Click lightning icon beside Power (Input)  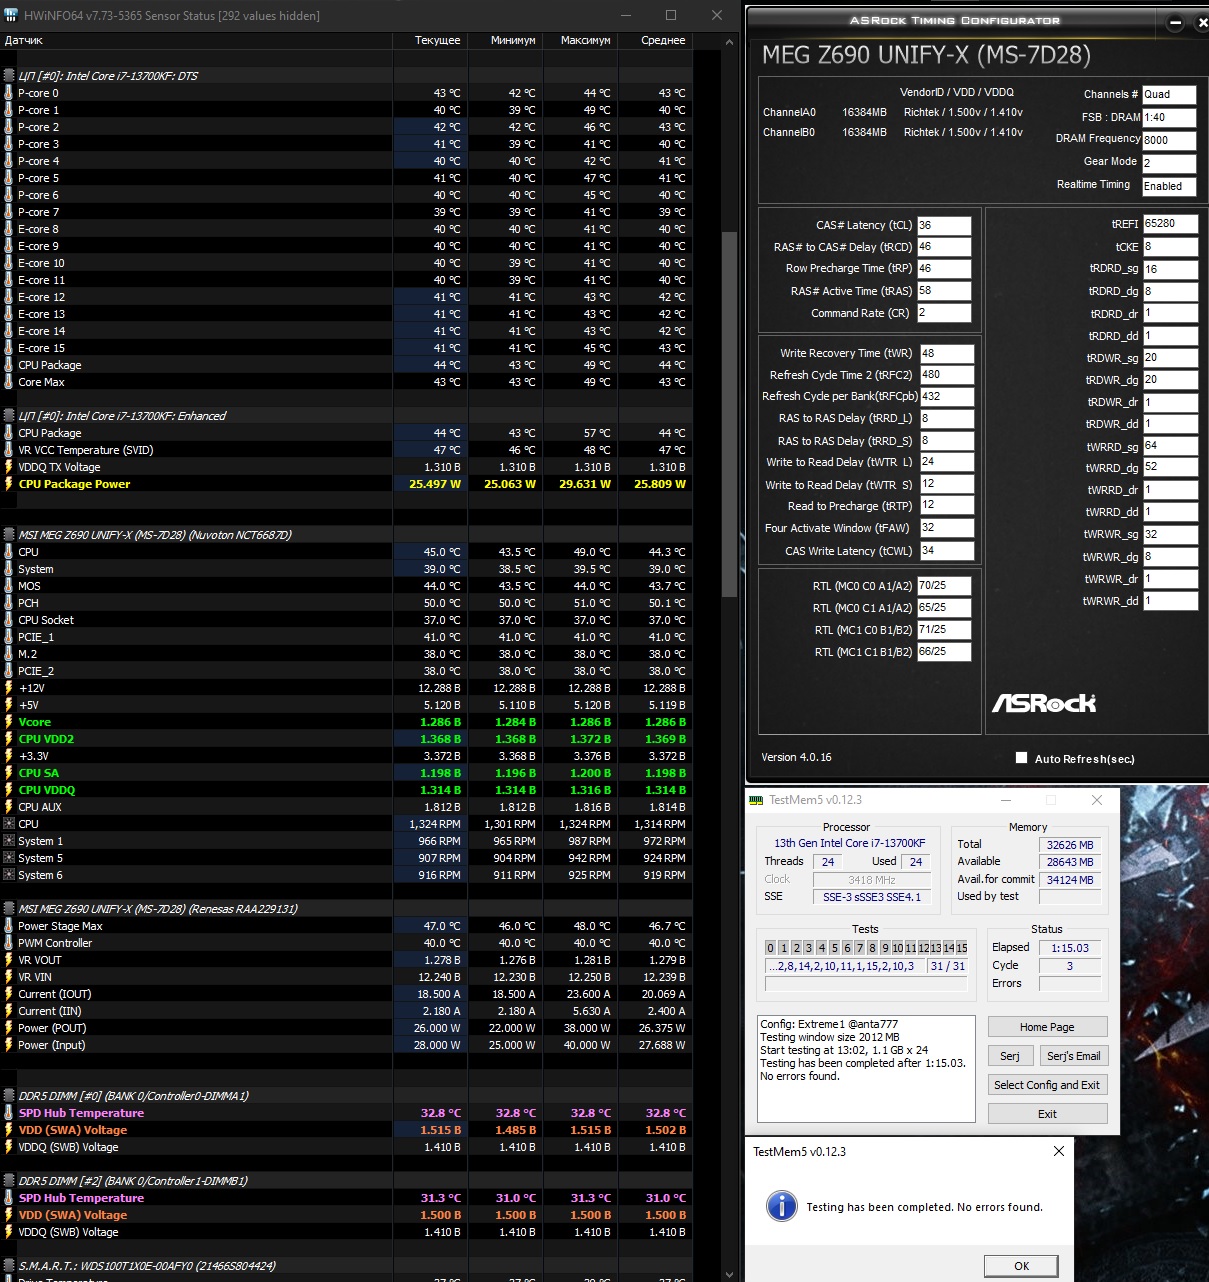pos(9,1045)
